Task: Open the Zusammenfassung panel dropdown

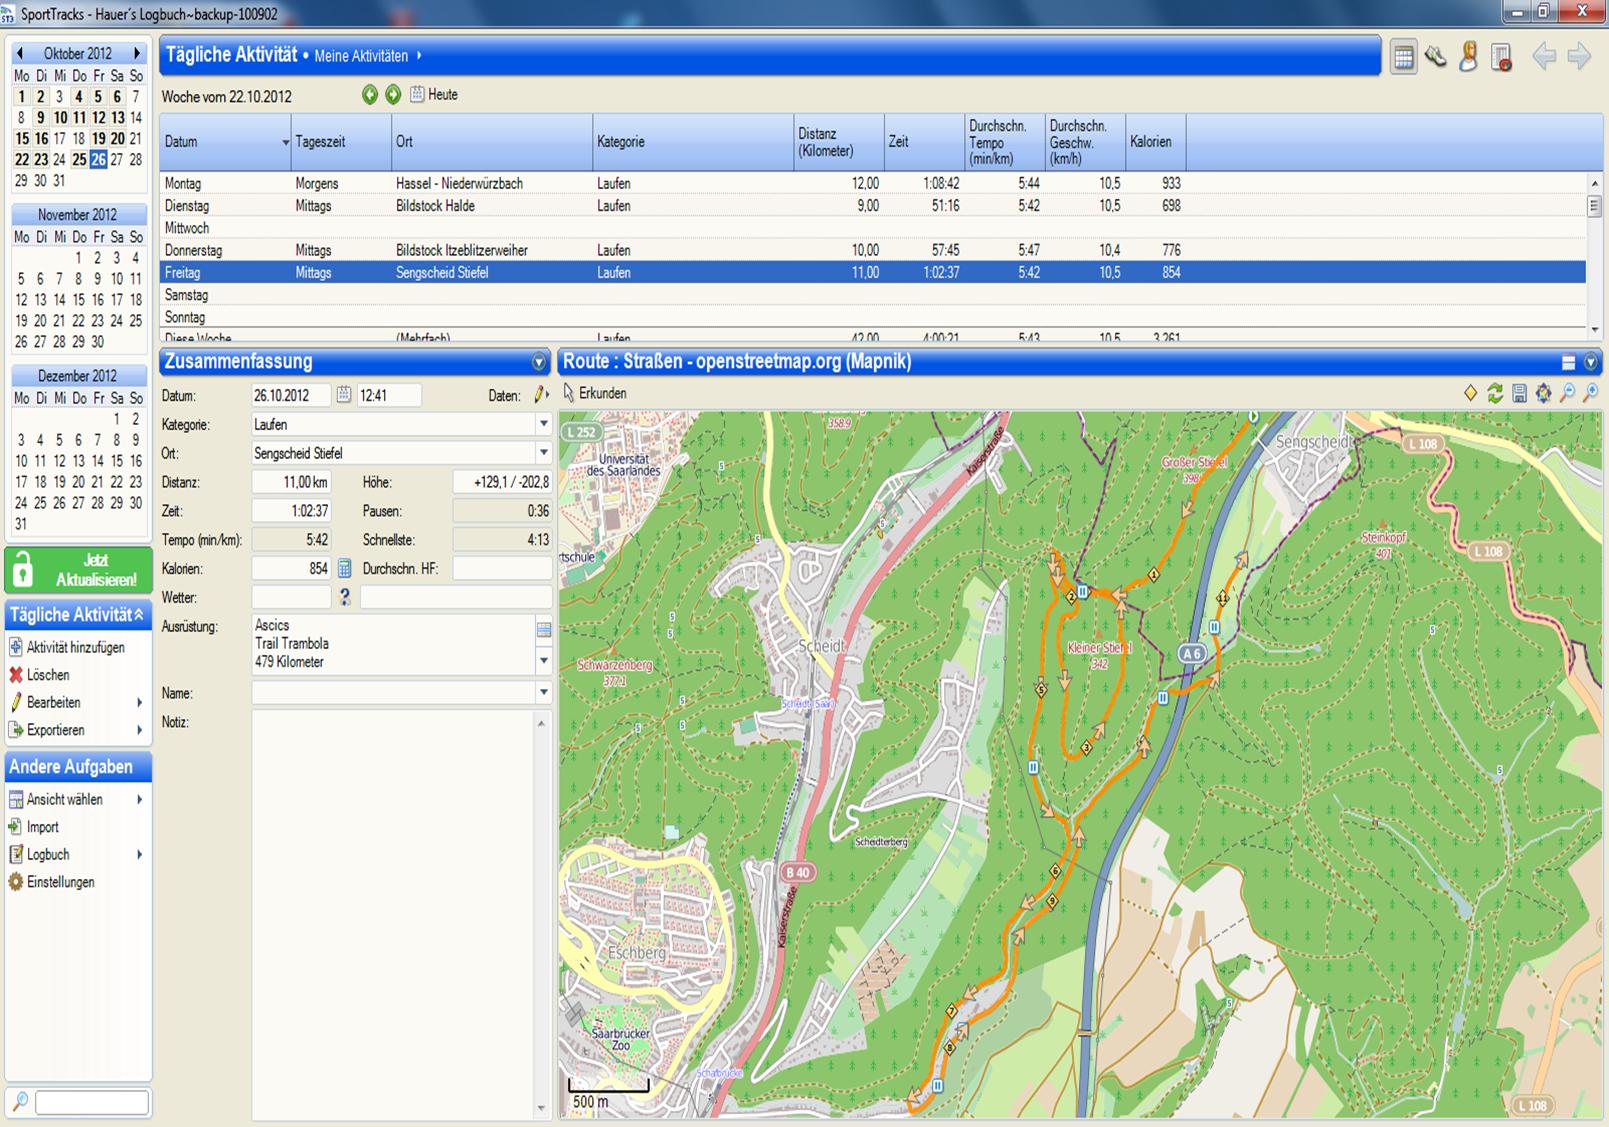Action: click(539, 362)
